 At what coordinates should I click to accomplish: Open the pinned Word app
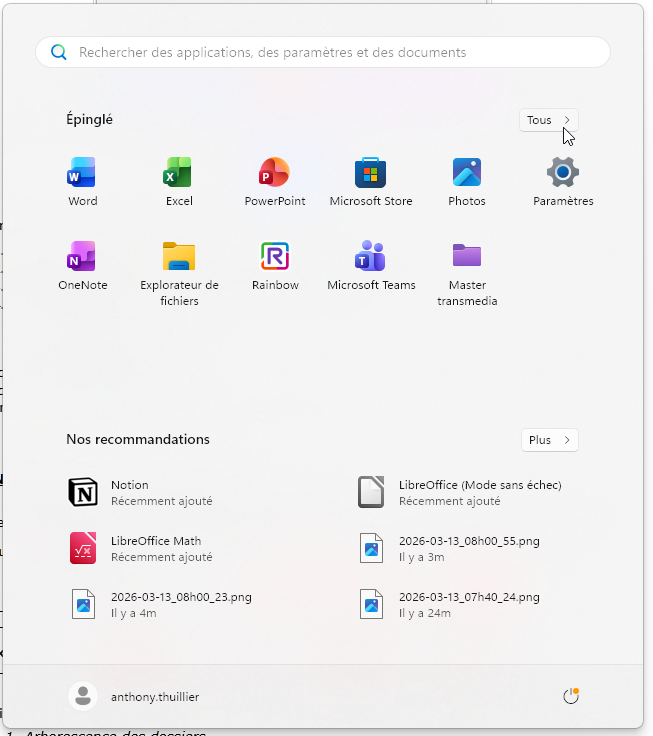82,182
